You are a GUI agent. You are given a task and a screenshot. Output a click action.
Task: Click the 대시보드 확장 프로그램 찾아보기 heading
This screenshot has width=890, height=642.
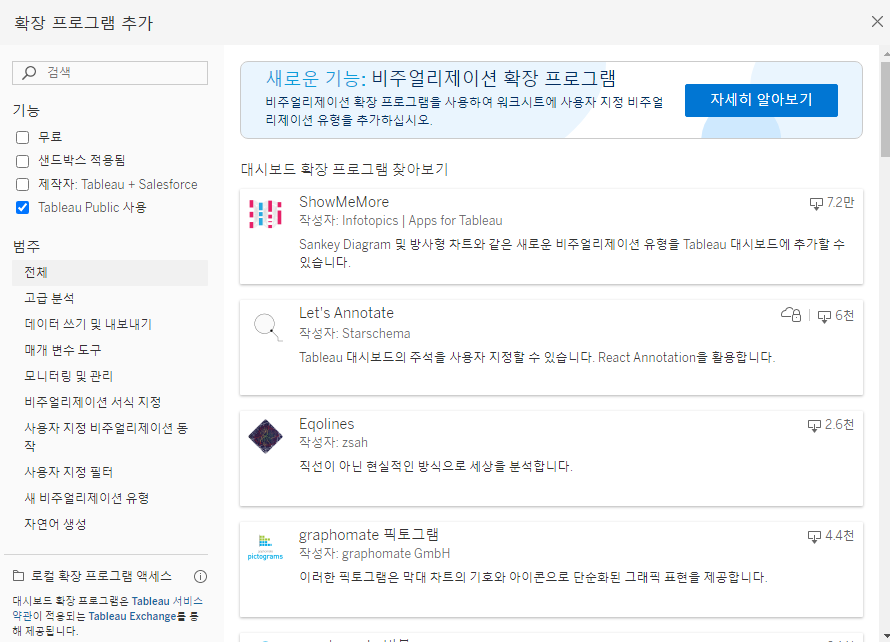(x=345, y=170)
